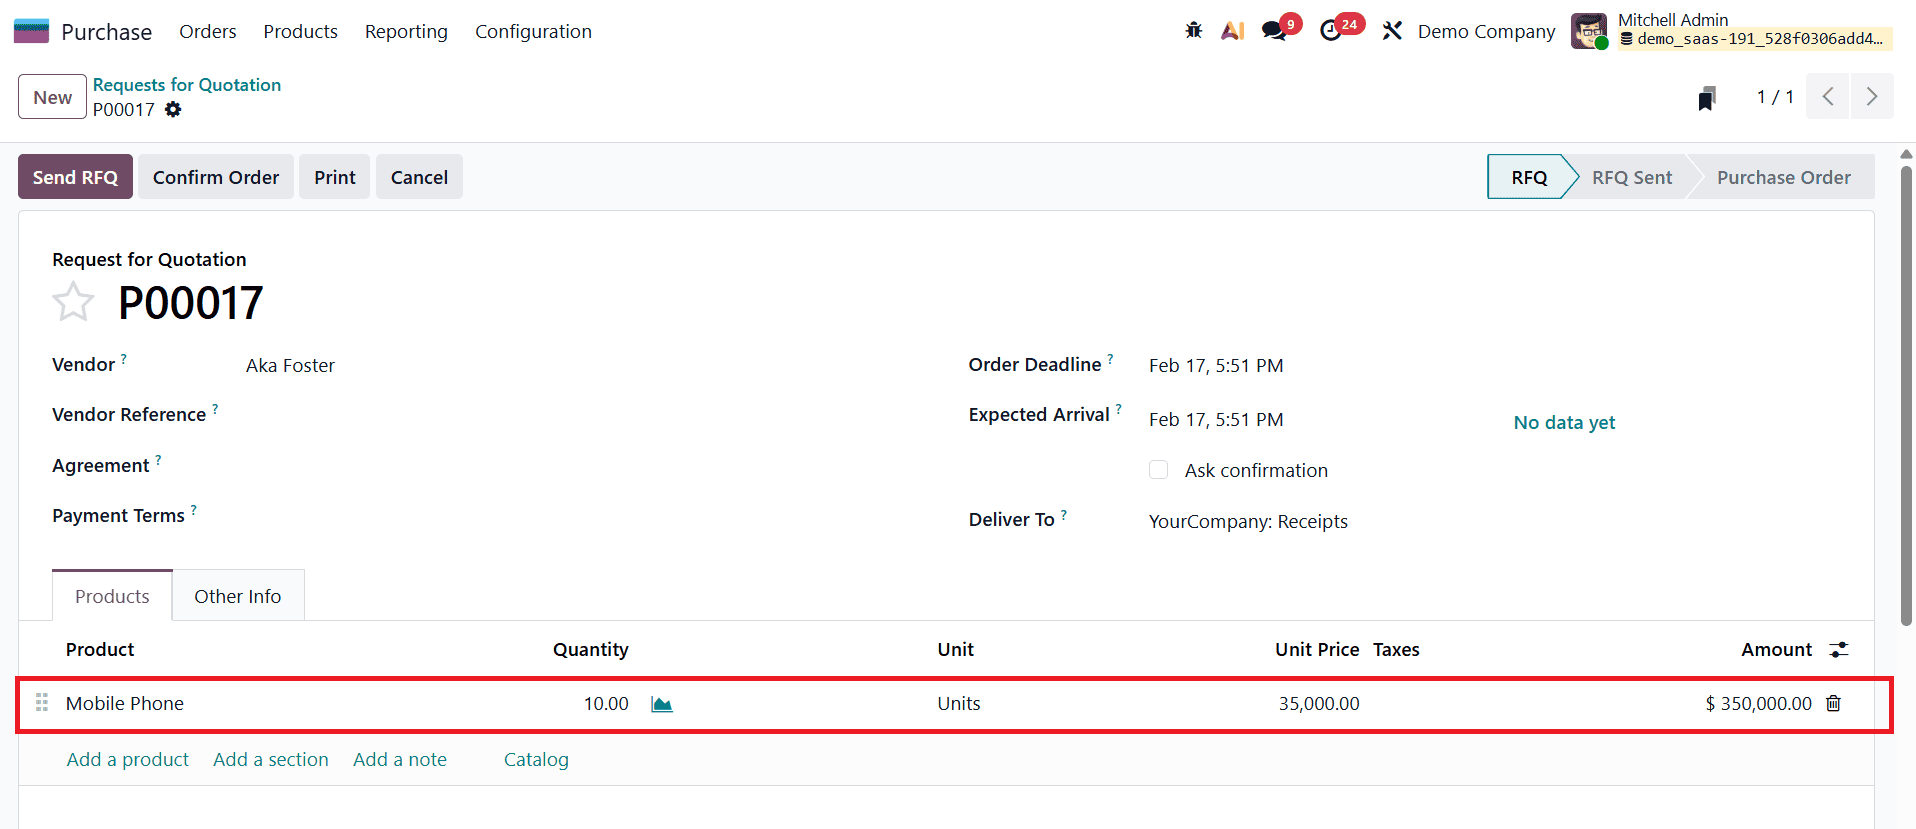Go to next record with the right arrow
The height and width of the screenshot is (829, 1916).
point(1871,96)
